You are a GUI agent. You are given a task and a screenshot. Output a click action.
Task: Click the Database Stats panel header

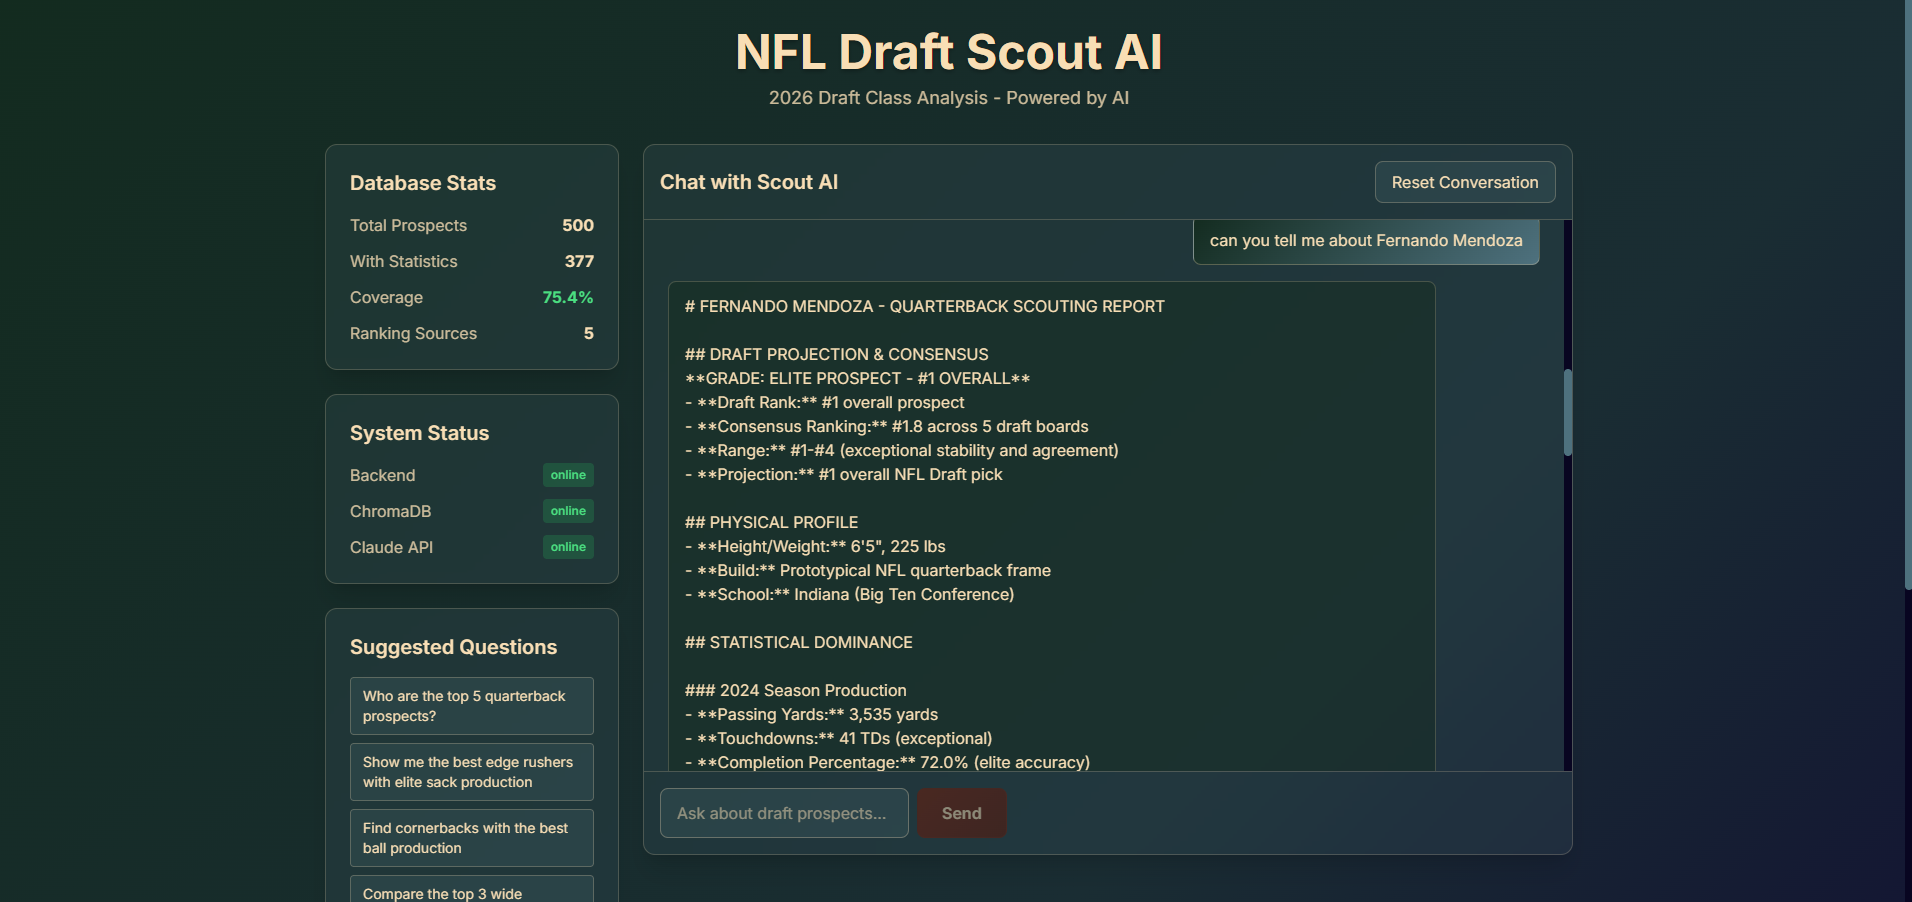(422, 183)
